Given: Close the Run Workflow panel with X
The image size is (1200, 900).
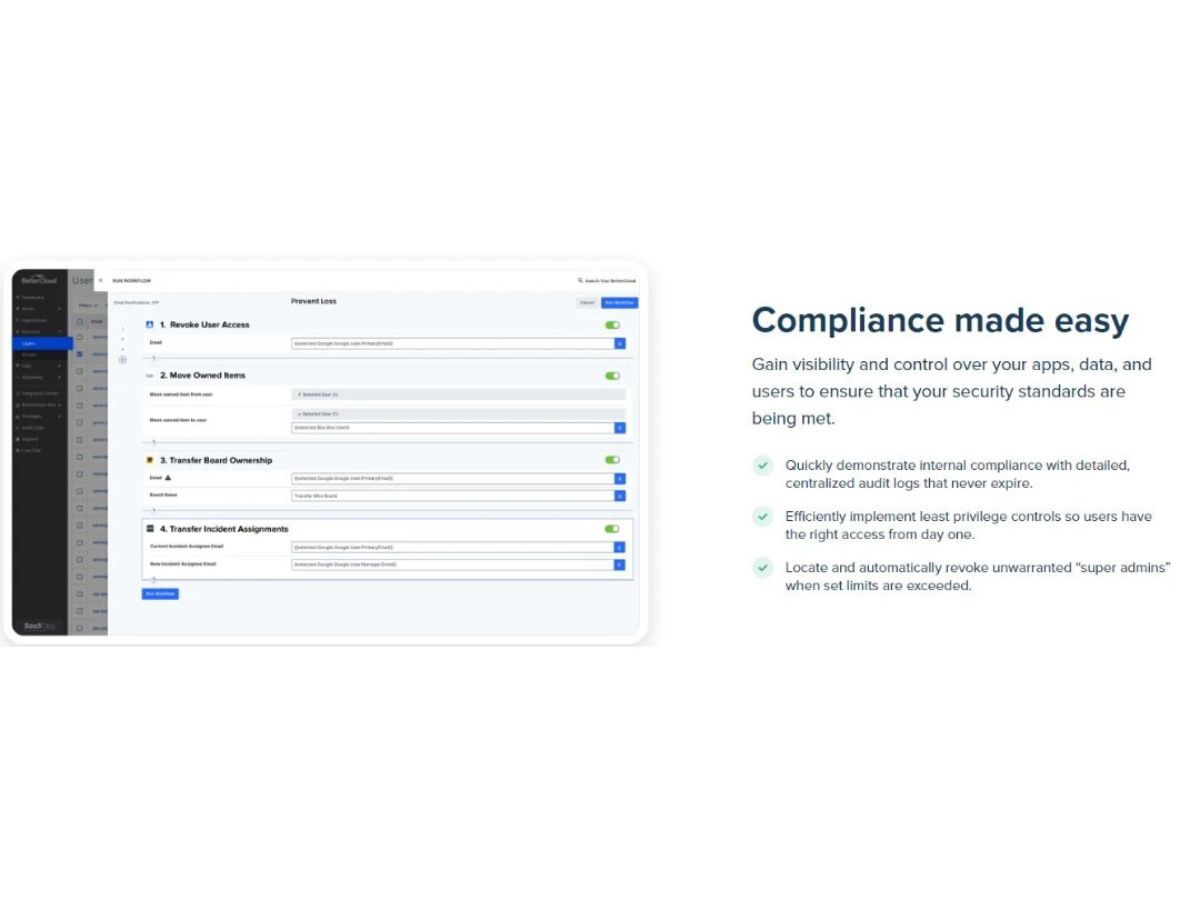Looking at the screenshot, I should [101, 281].
